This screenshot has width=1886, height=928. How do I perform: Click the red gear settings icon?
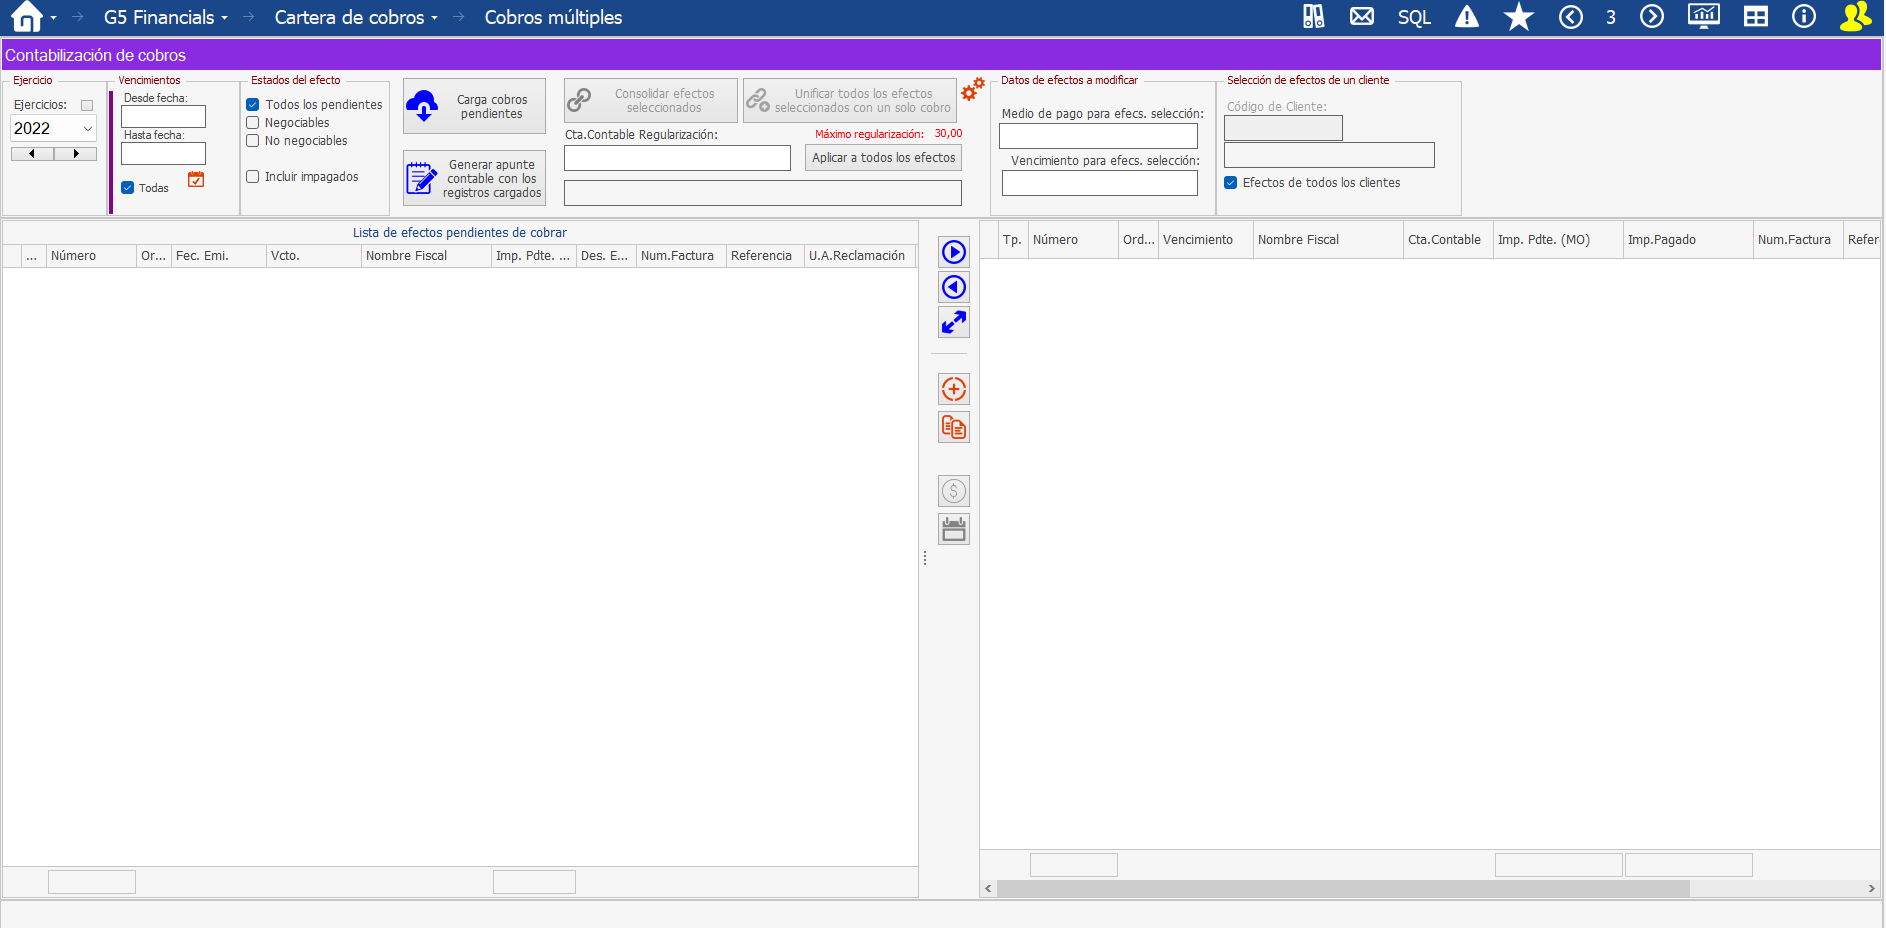[x=972, y=90]
